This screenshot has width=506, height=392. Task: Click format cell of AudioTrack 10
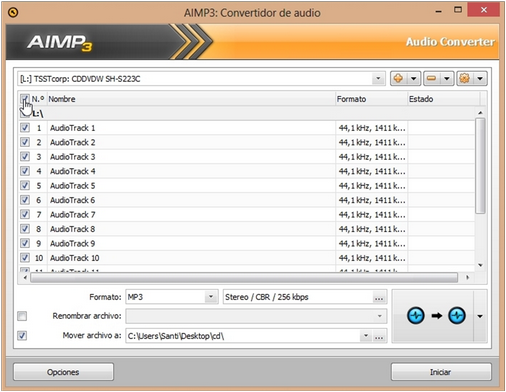(x=372, y=258)
